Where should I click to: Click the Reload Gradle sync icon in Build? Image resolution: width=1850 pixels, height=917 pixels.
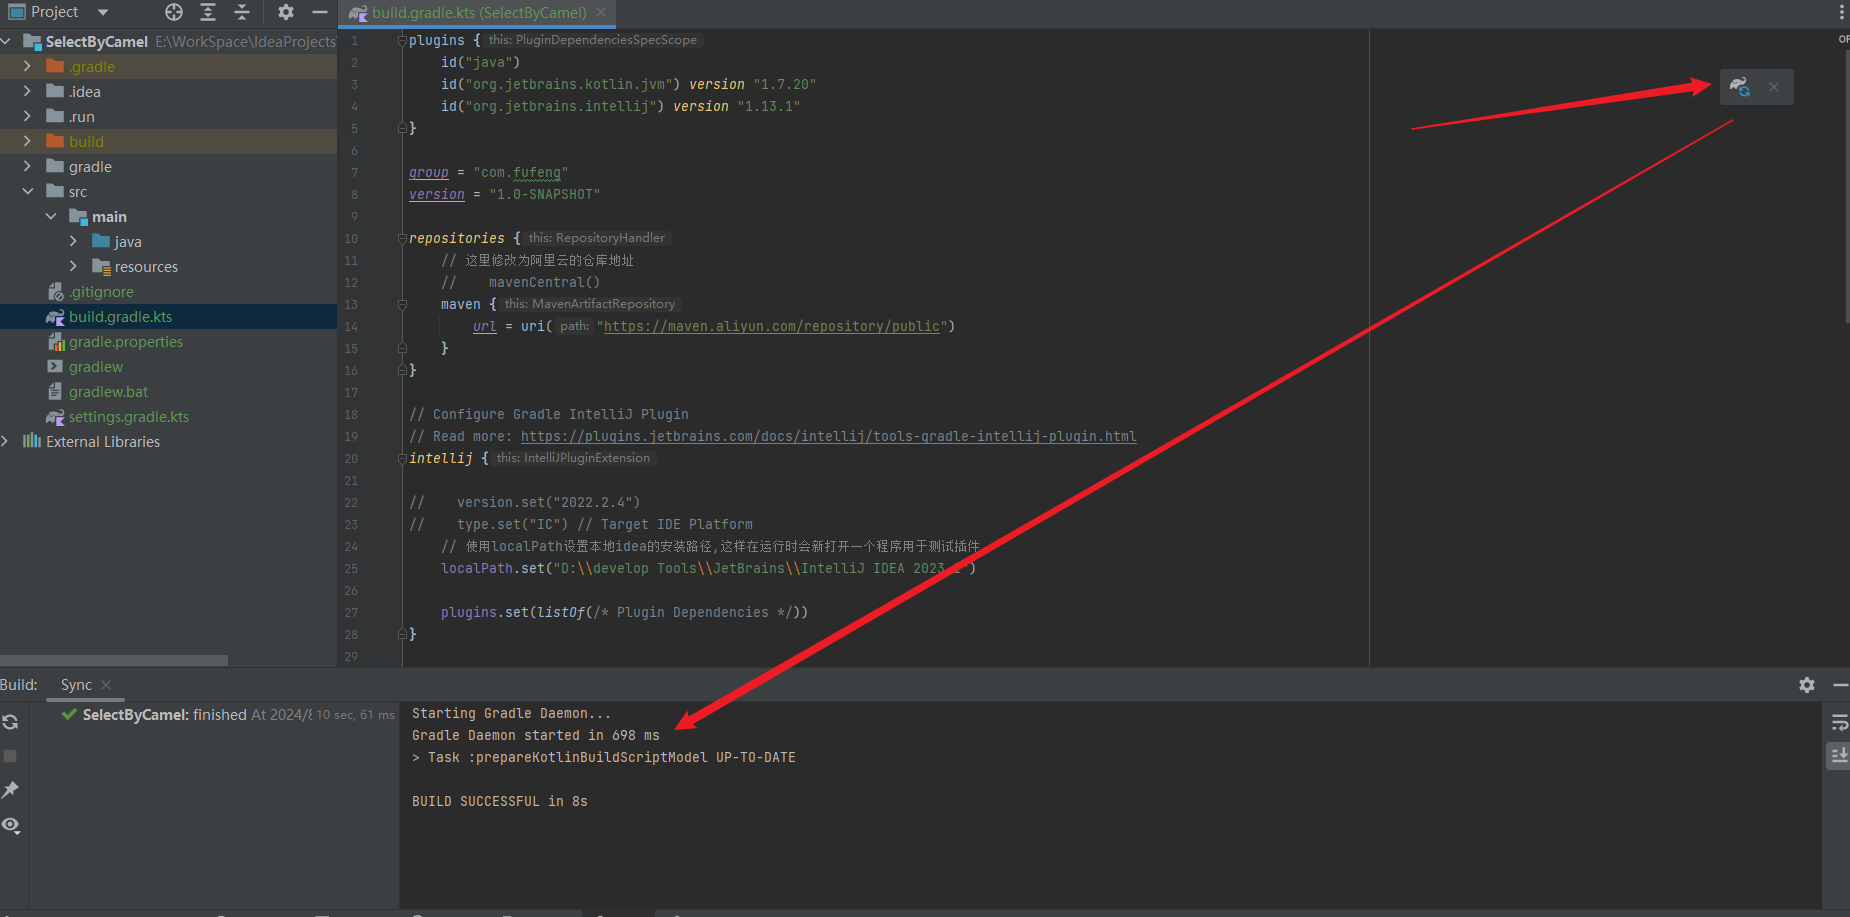11,722
